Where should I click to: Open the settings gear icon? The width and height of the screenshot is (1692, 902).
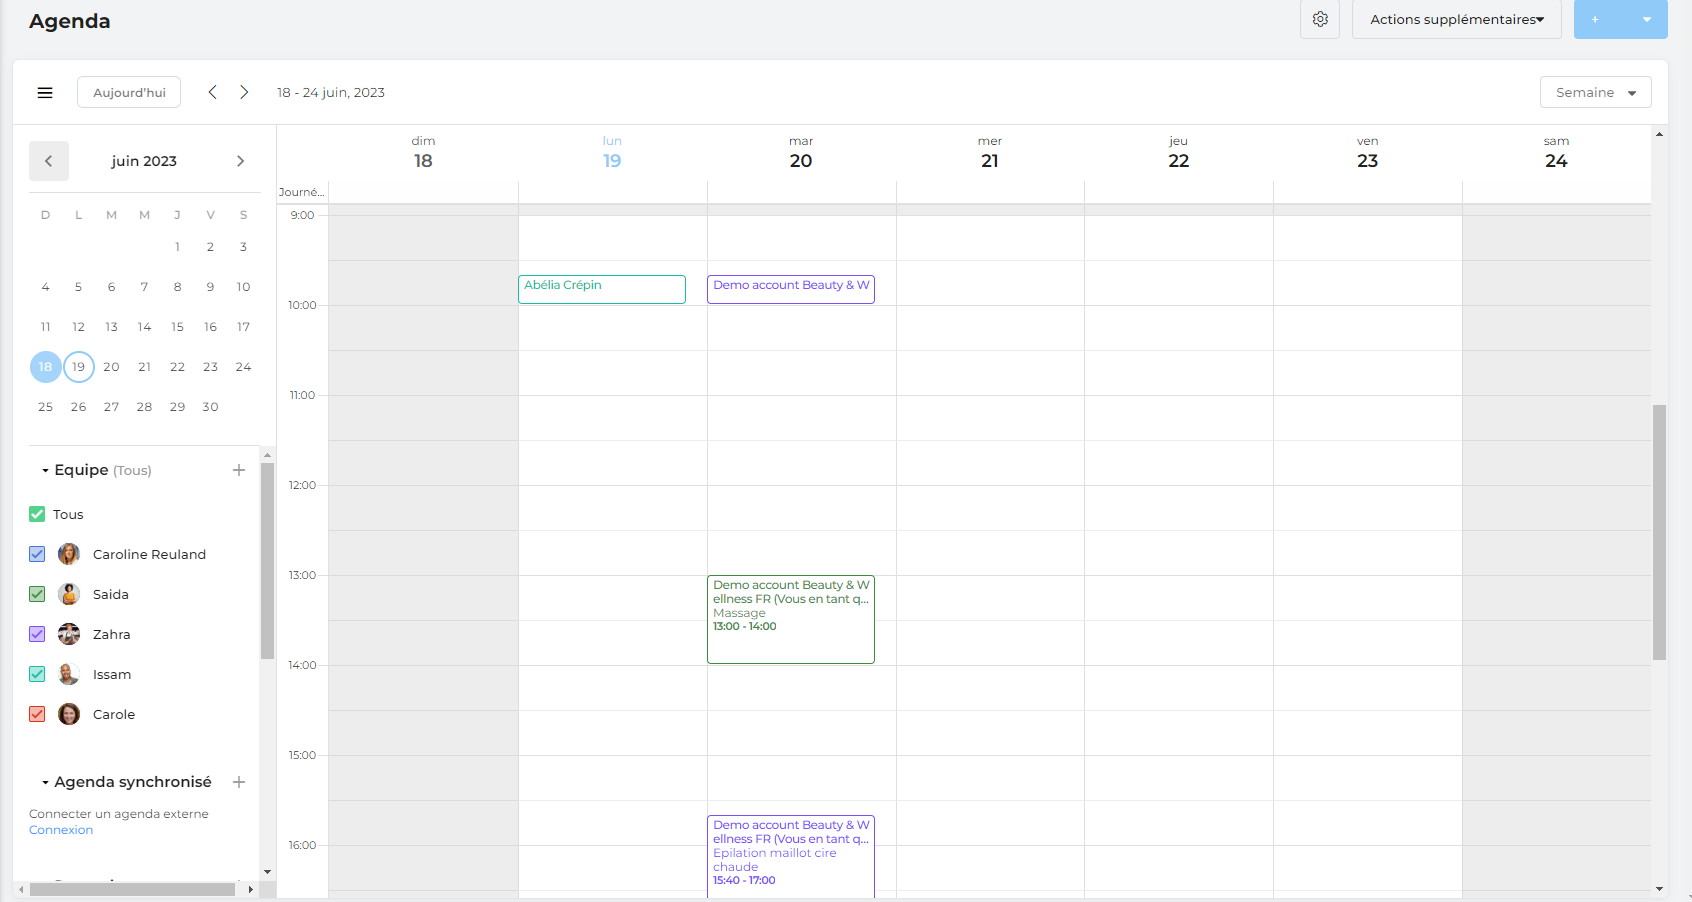[1320, 19]
